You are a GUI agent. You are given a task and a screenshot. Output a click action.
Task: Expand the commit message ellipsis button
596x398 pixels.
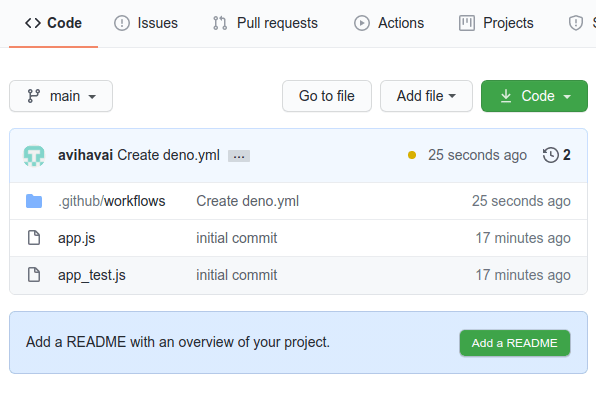pyautogui.click(x=239, y=156)
